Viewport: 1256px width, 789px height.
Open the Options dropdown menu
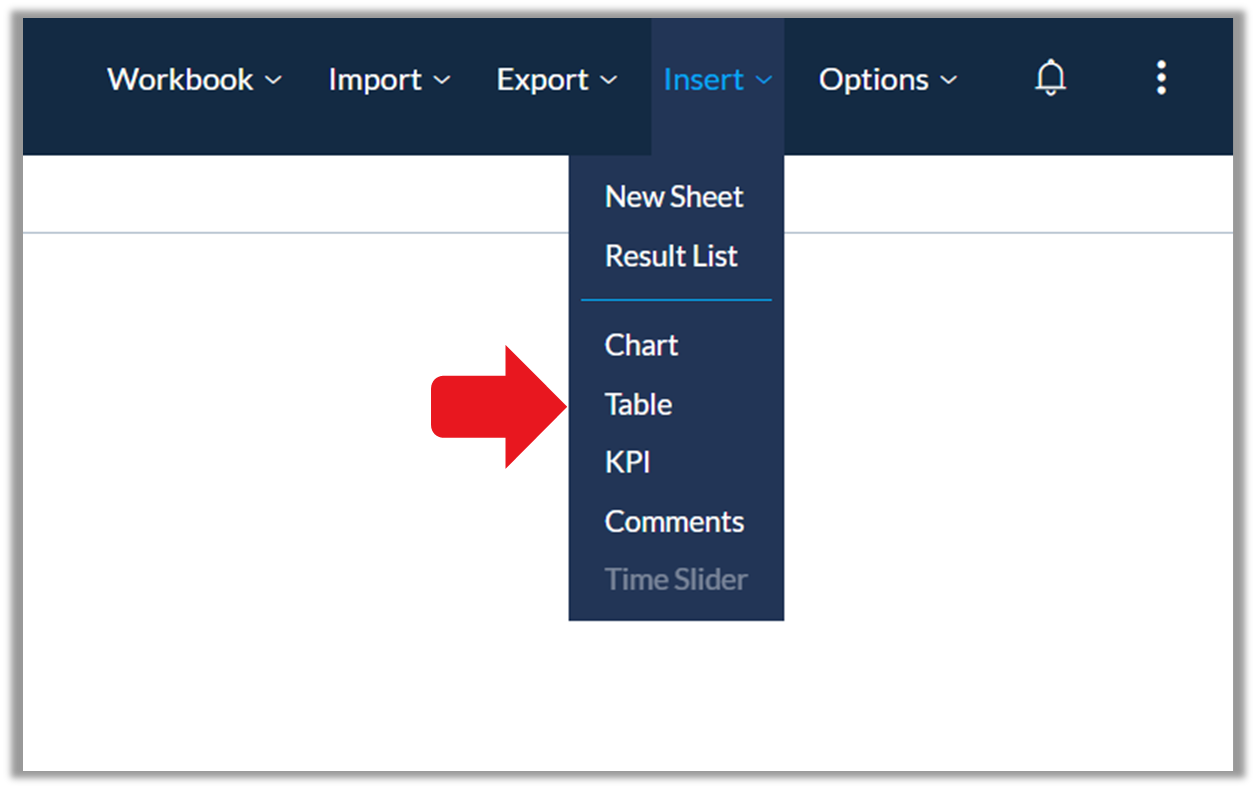click(x=888, y=79)
